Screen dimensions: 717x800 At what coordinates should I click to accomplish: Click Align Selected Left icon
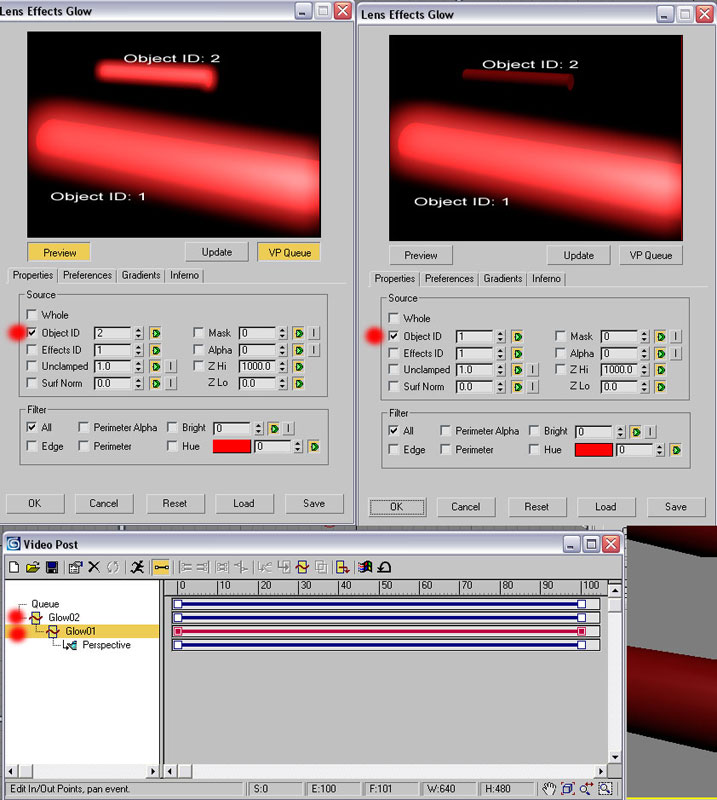[185, 567]
